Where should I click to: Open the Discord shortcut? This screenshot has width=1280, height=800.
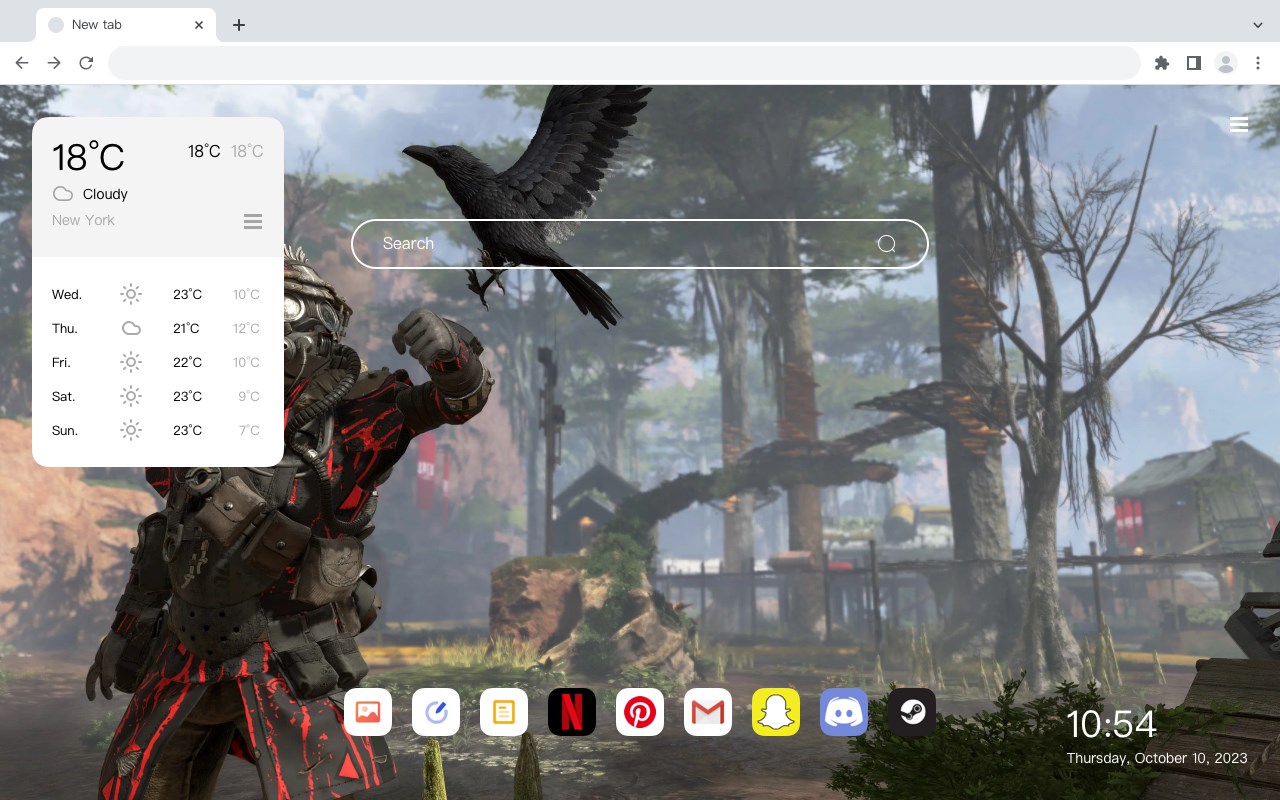click(844, 712)
